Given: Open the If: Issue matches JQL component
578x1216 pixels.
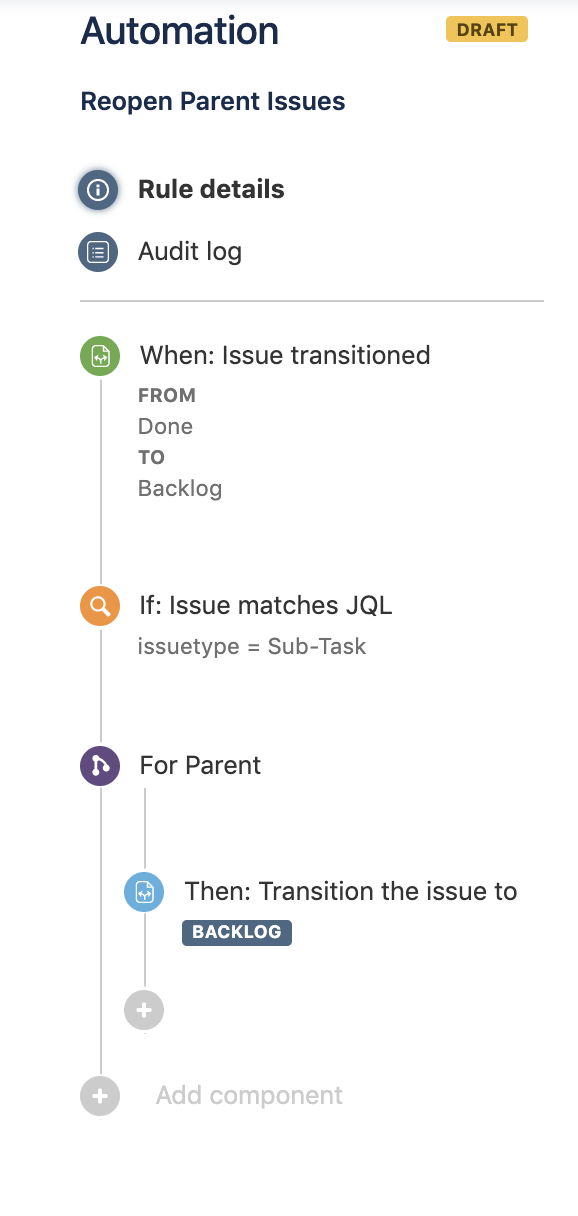Looking at the screenshot, I should pyautogui.click(x=264, y=606).
